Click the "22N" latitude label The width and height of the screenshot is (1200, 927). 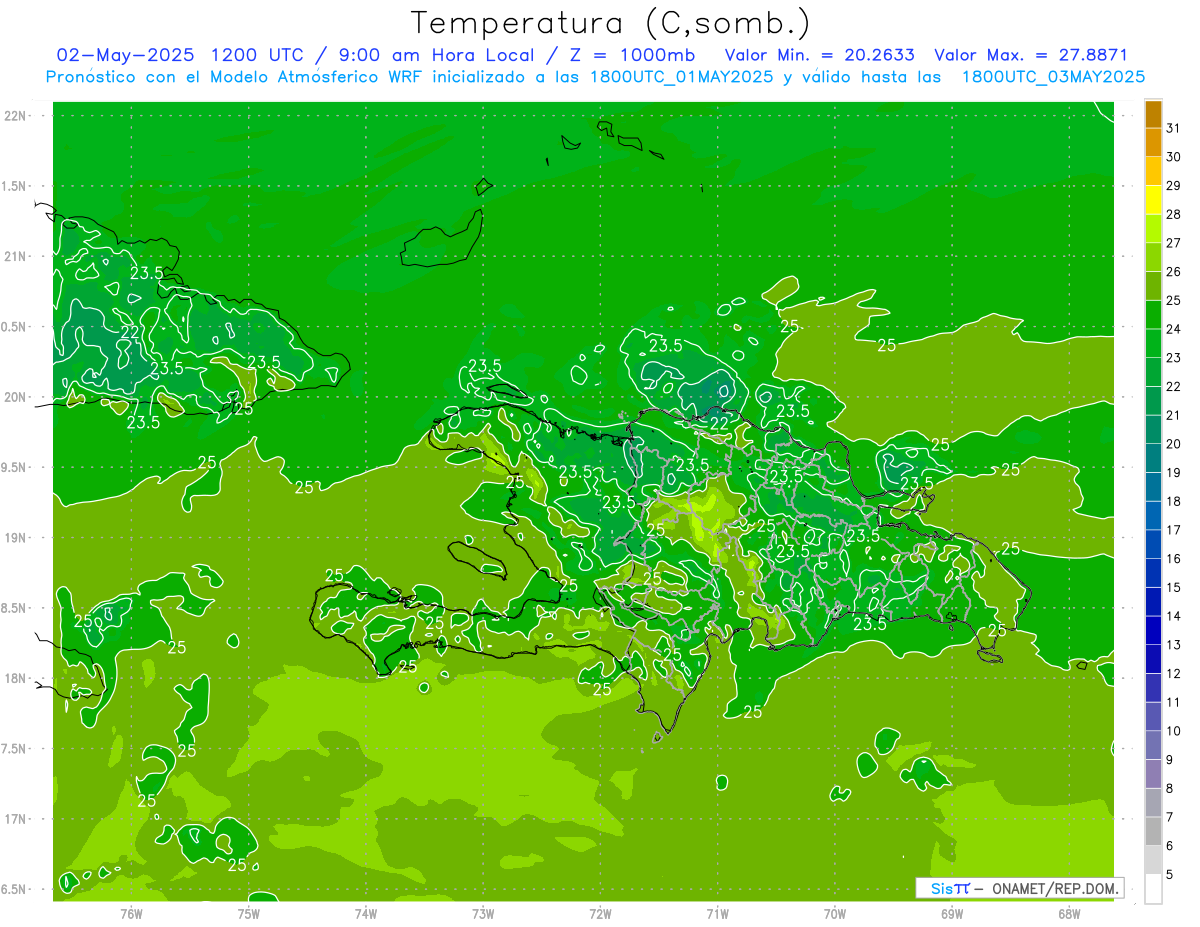(x=15, y=116)
